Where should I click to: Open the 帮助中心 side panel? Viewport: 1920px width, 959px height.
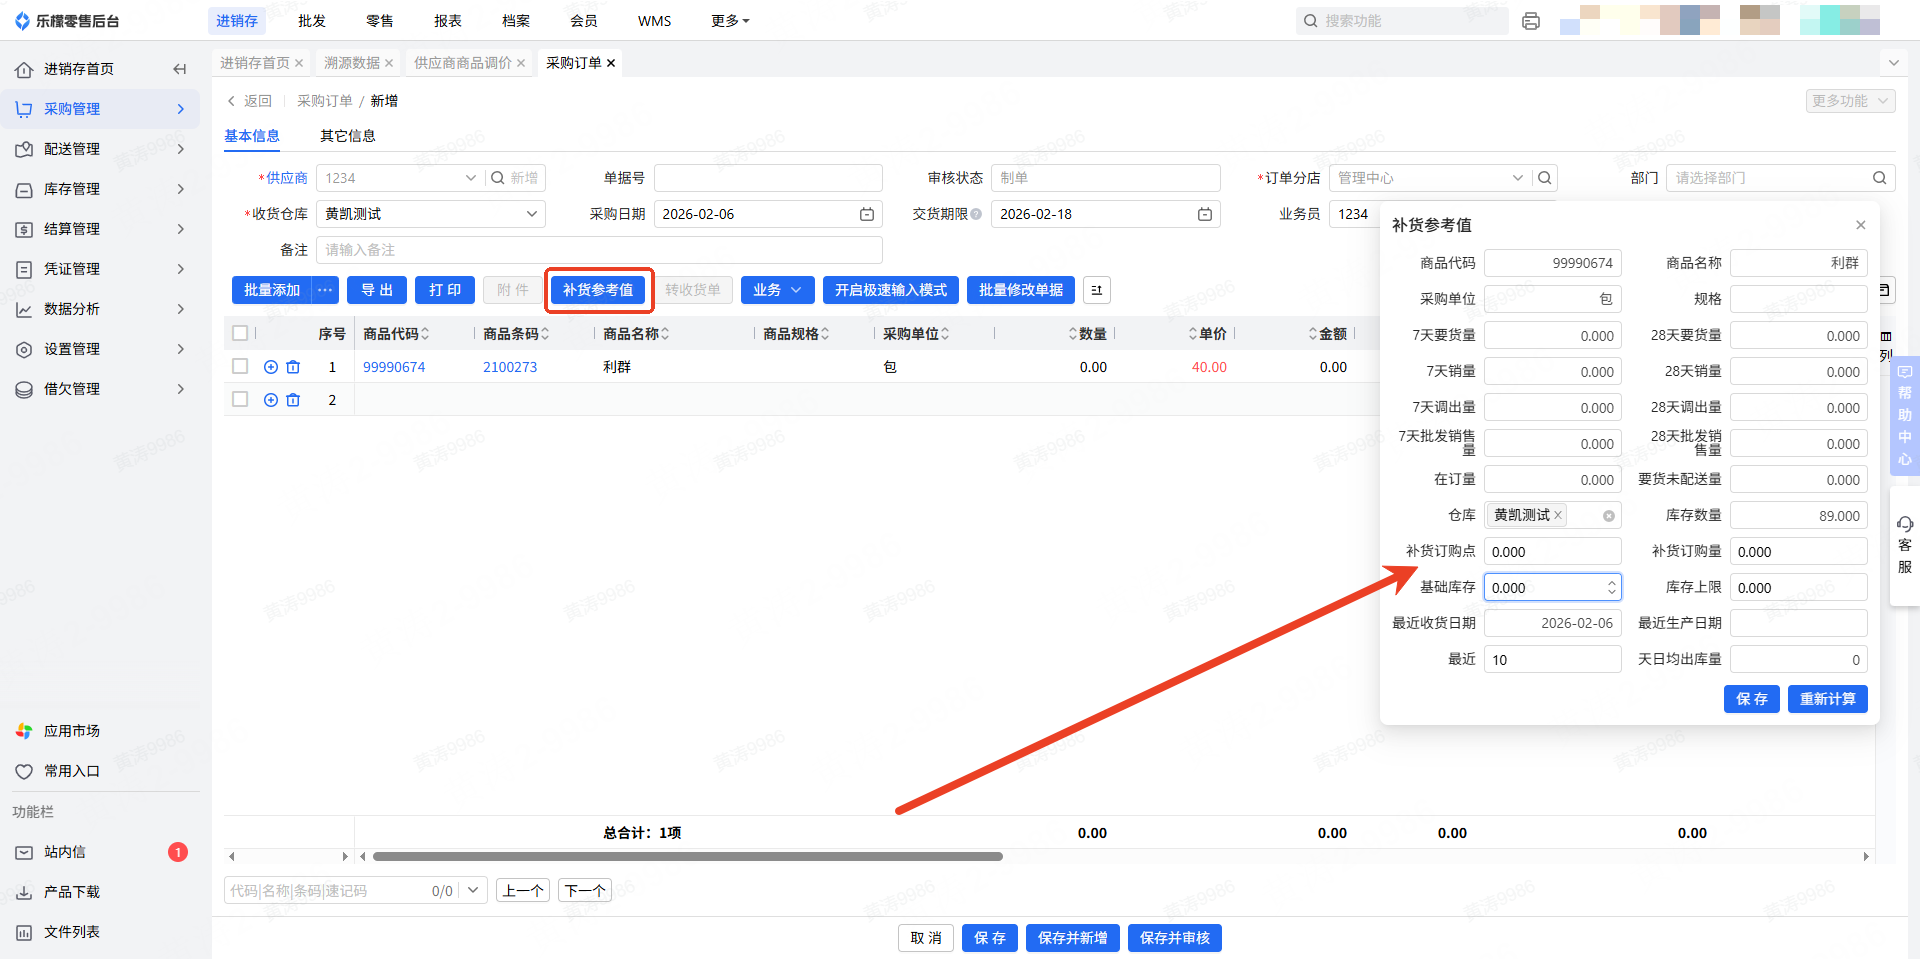(1905, 415)
